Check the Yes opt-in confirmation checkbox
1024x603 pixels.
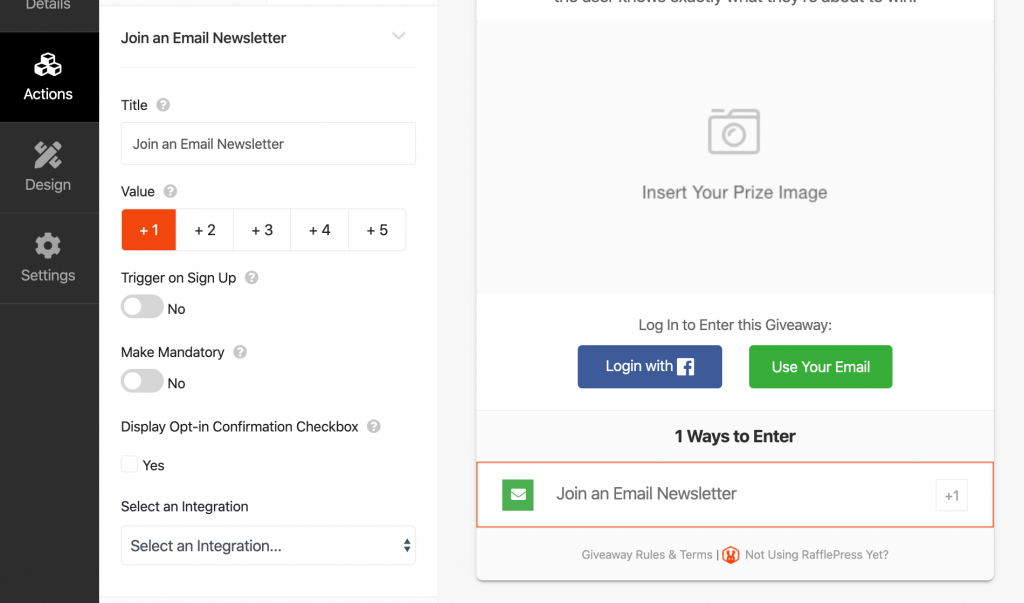click(x=129, y=465)
